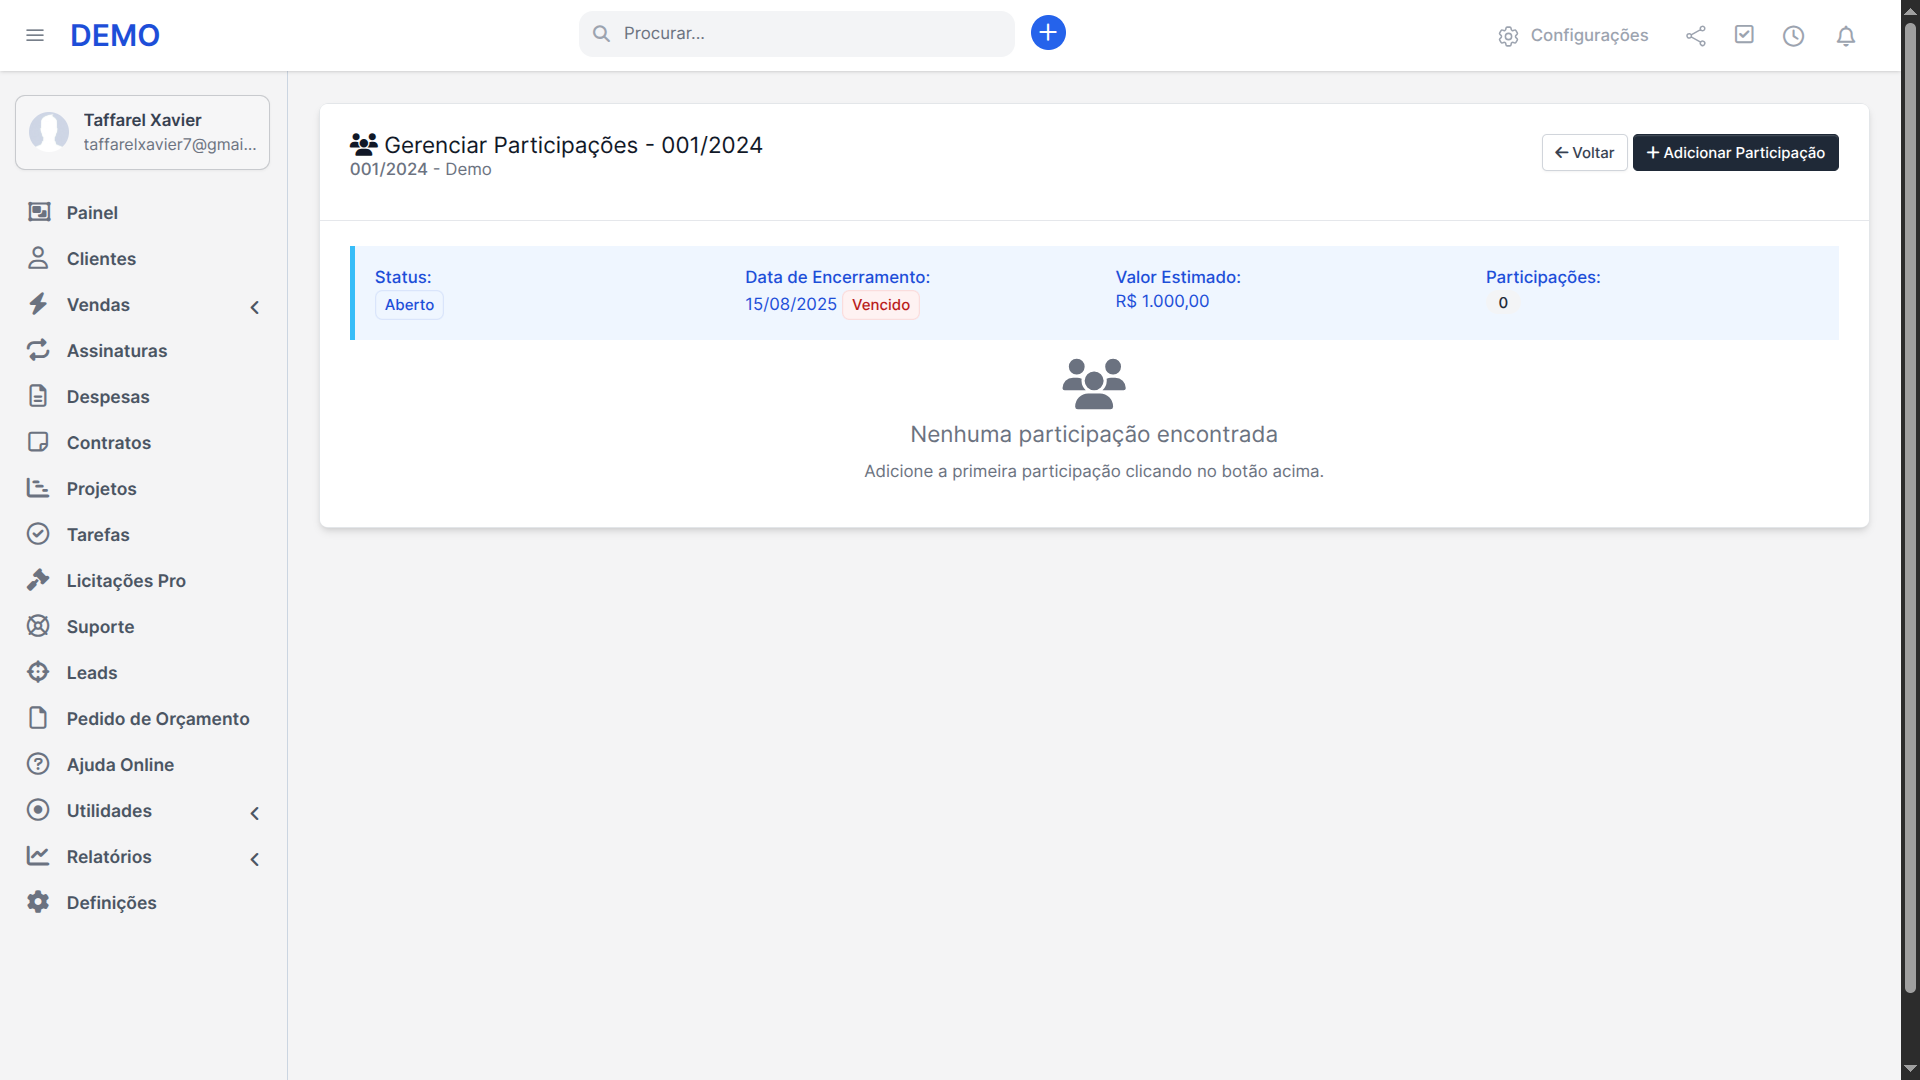
Task: Select Clientes in the navigation menu
Action: 101,258
